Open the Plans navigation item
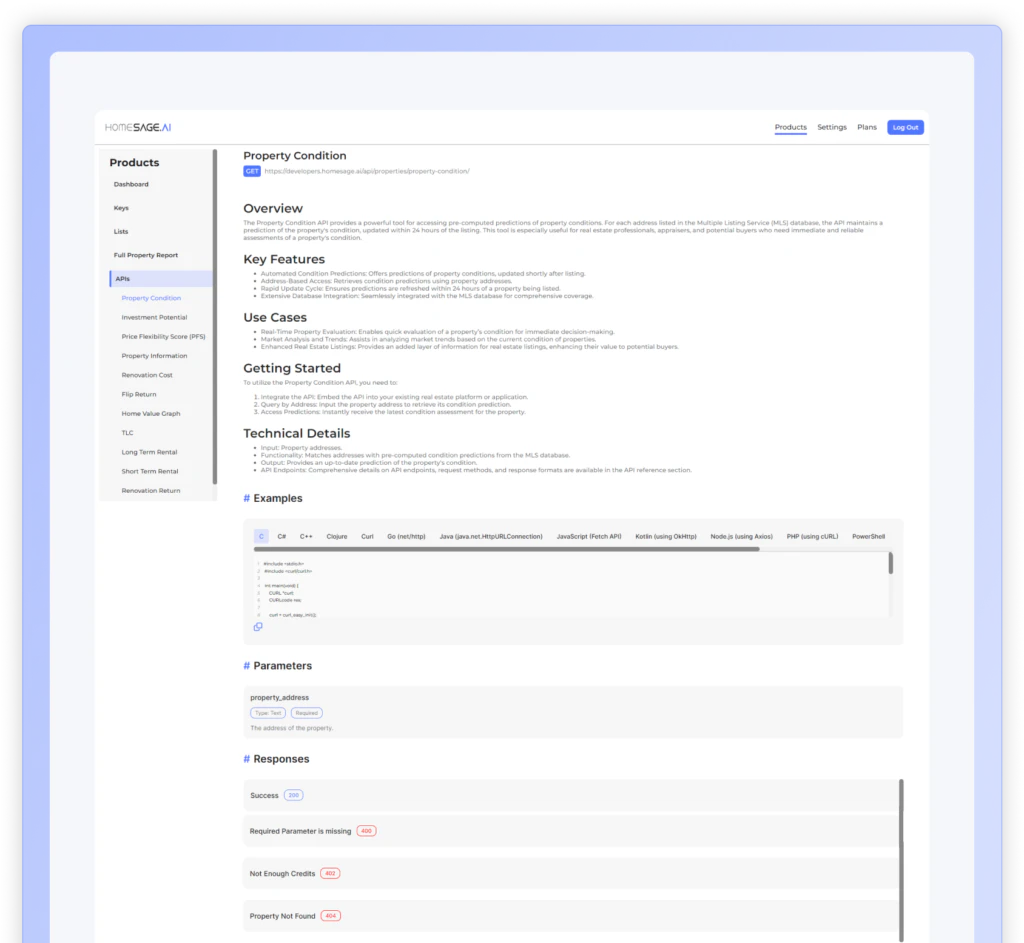 pyautogui.click(x=866, y=127)
